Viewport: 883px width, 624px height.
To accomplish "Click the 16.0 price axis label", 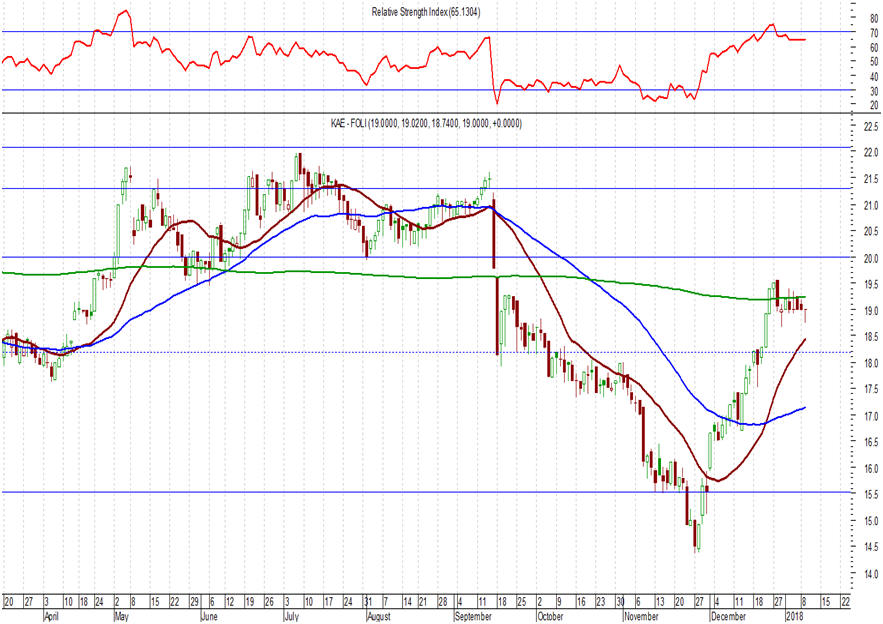I will [x=872, y=469].
